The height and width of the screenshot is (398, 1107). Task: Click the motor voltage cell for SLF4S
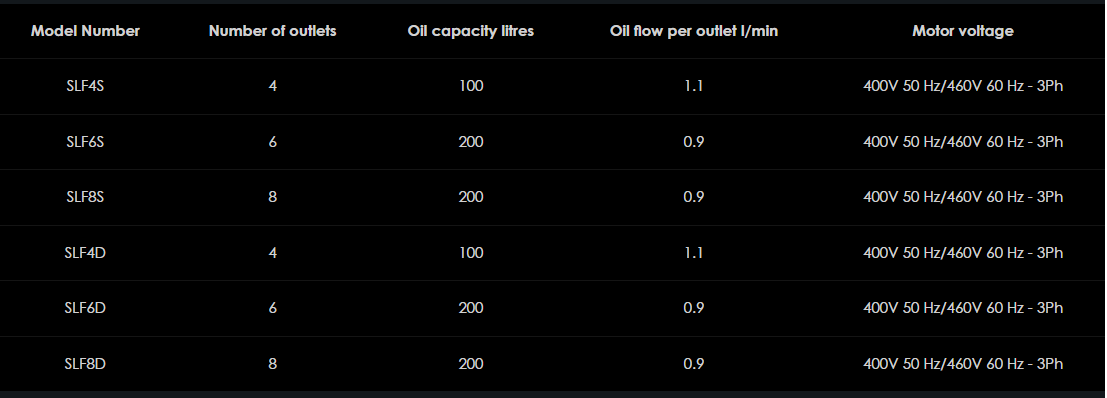coord(963,86)
